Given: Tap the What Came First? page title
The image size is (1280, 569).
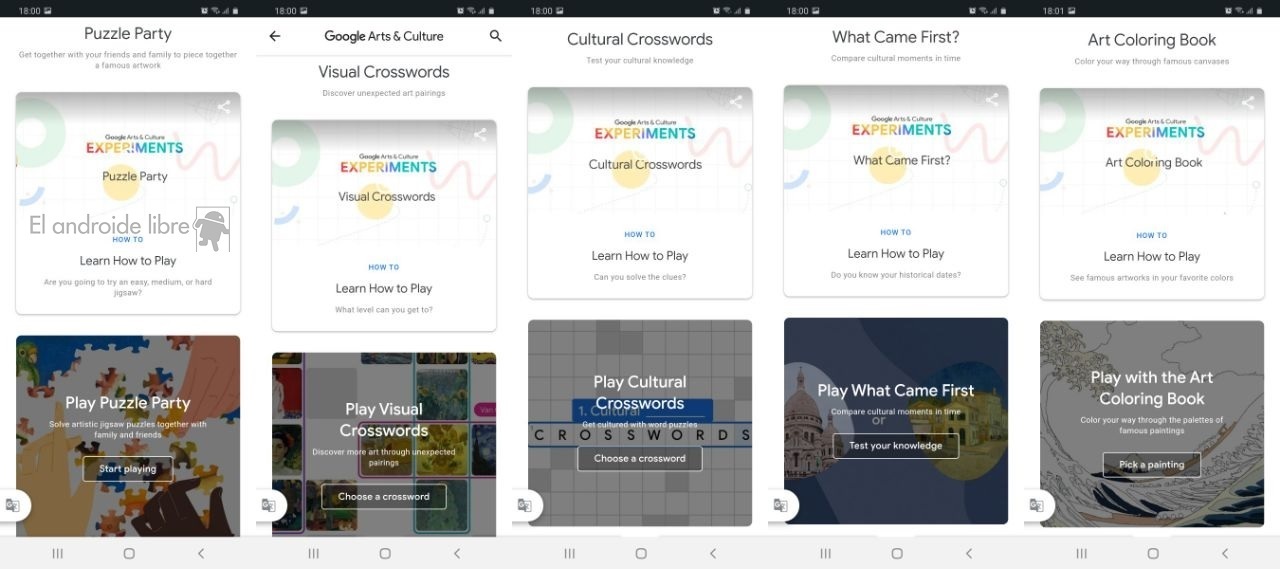Looking at the screenshot, I should 896,37.
